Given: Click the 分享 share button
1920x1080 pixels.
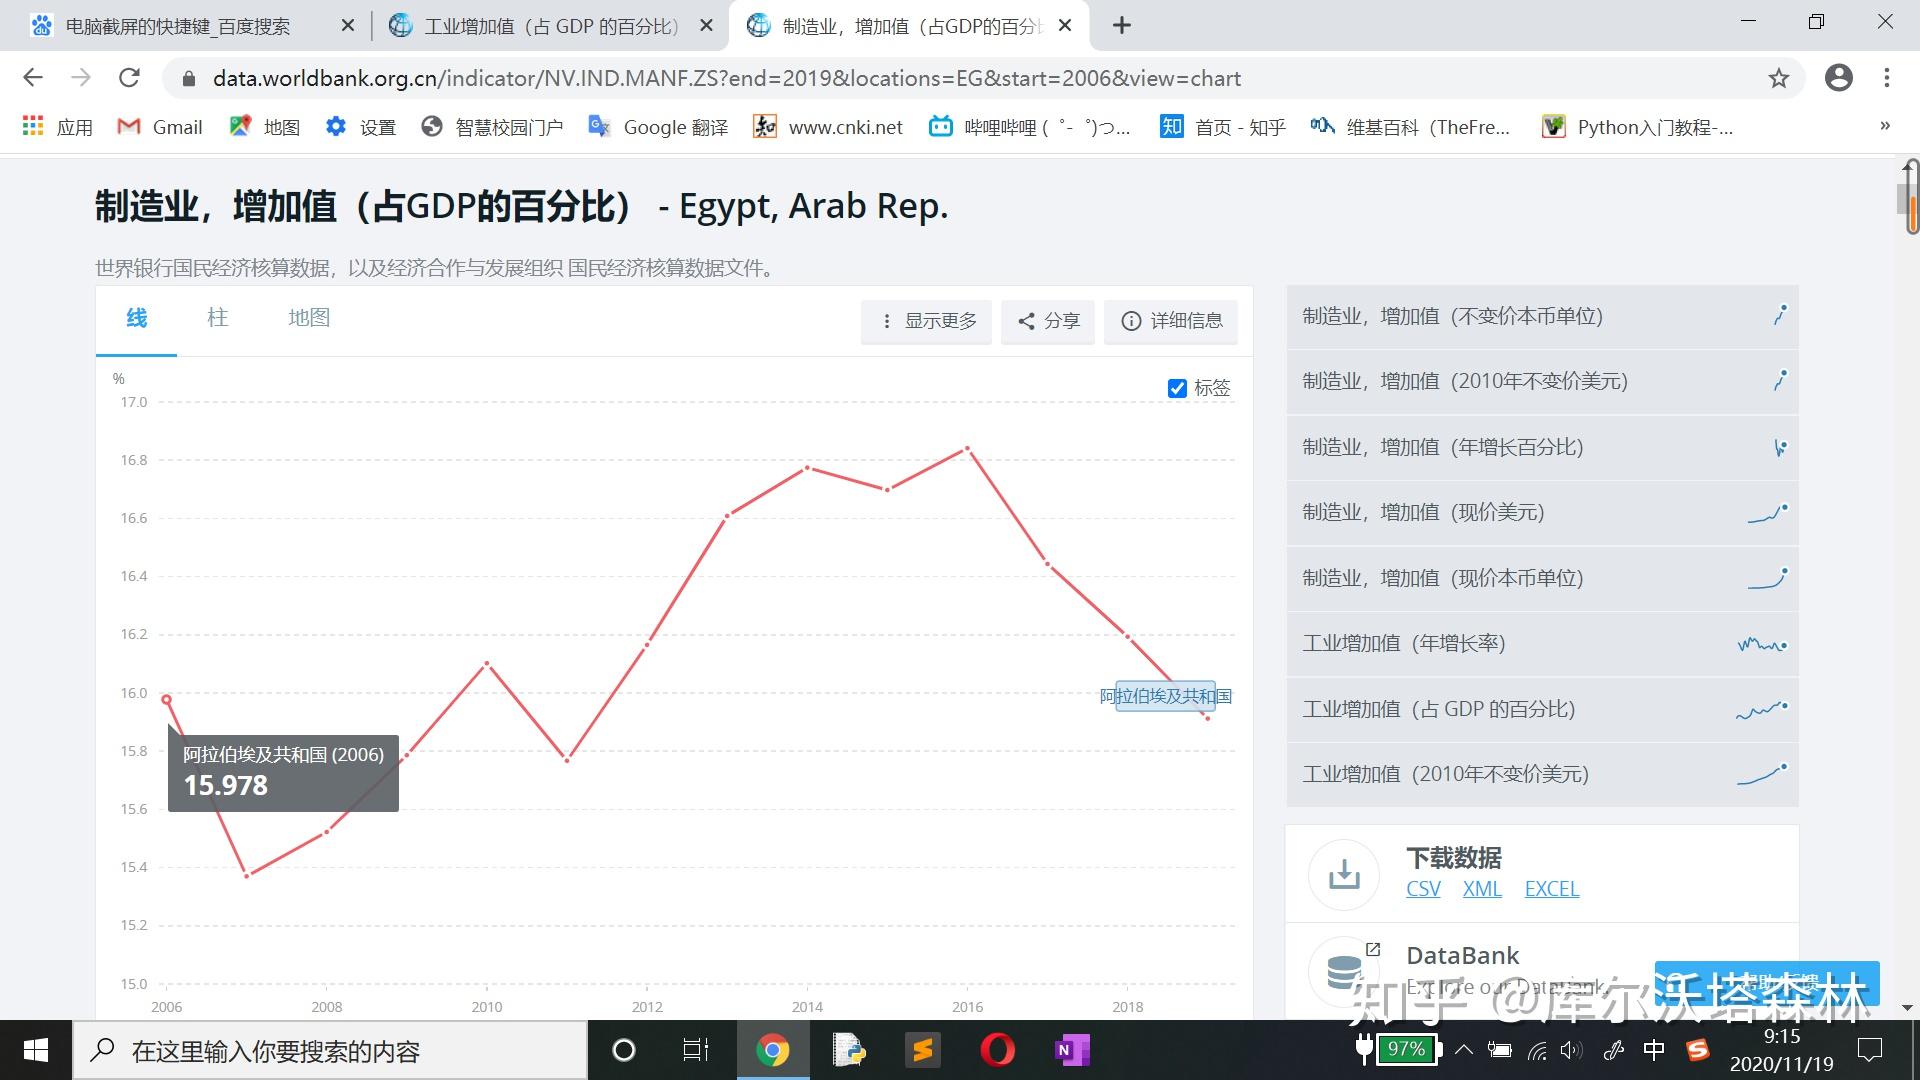Looking at the screenshot, I should [1048, 321].
